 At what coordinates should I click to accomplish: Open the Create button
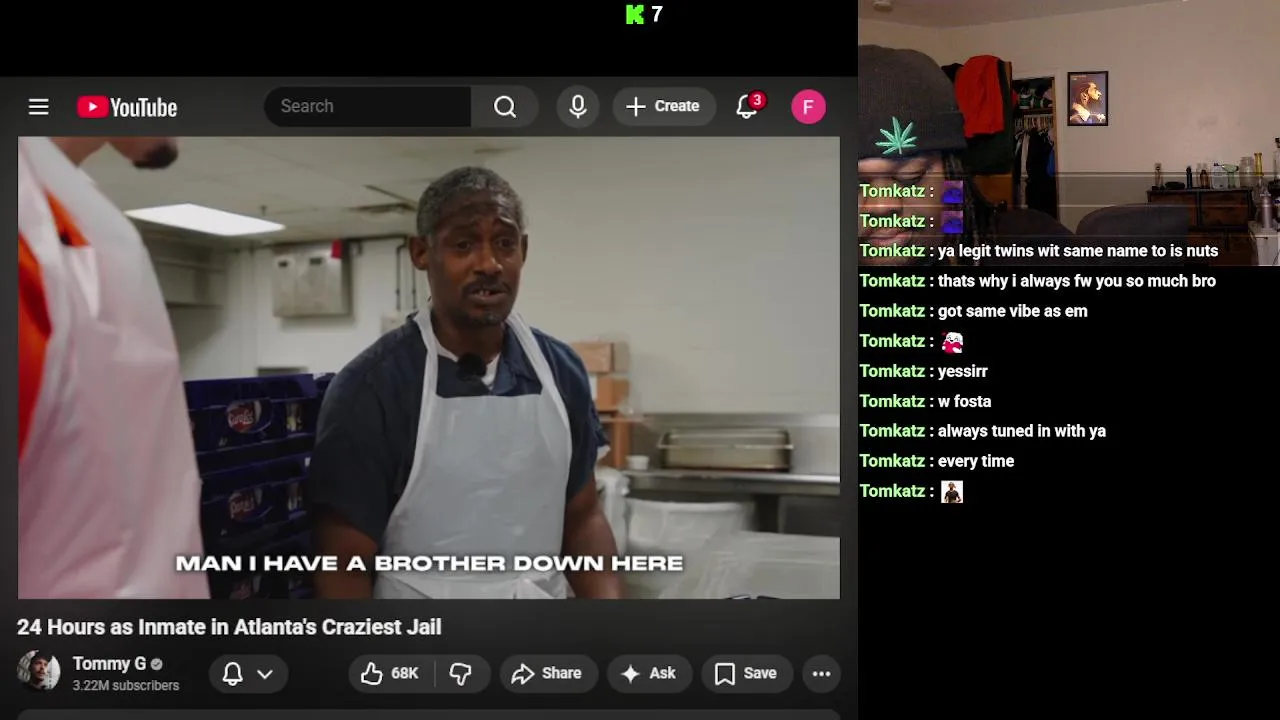(x=663, y=106)
